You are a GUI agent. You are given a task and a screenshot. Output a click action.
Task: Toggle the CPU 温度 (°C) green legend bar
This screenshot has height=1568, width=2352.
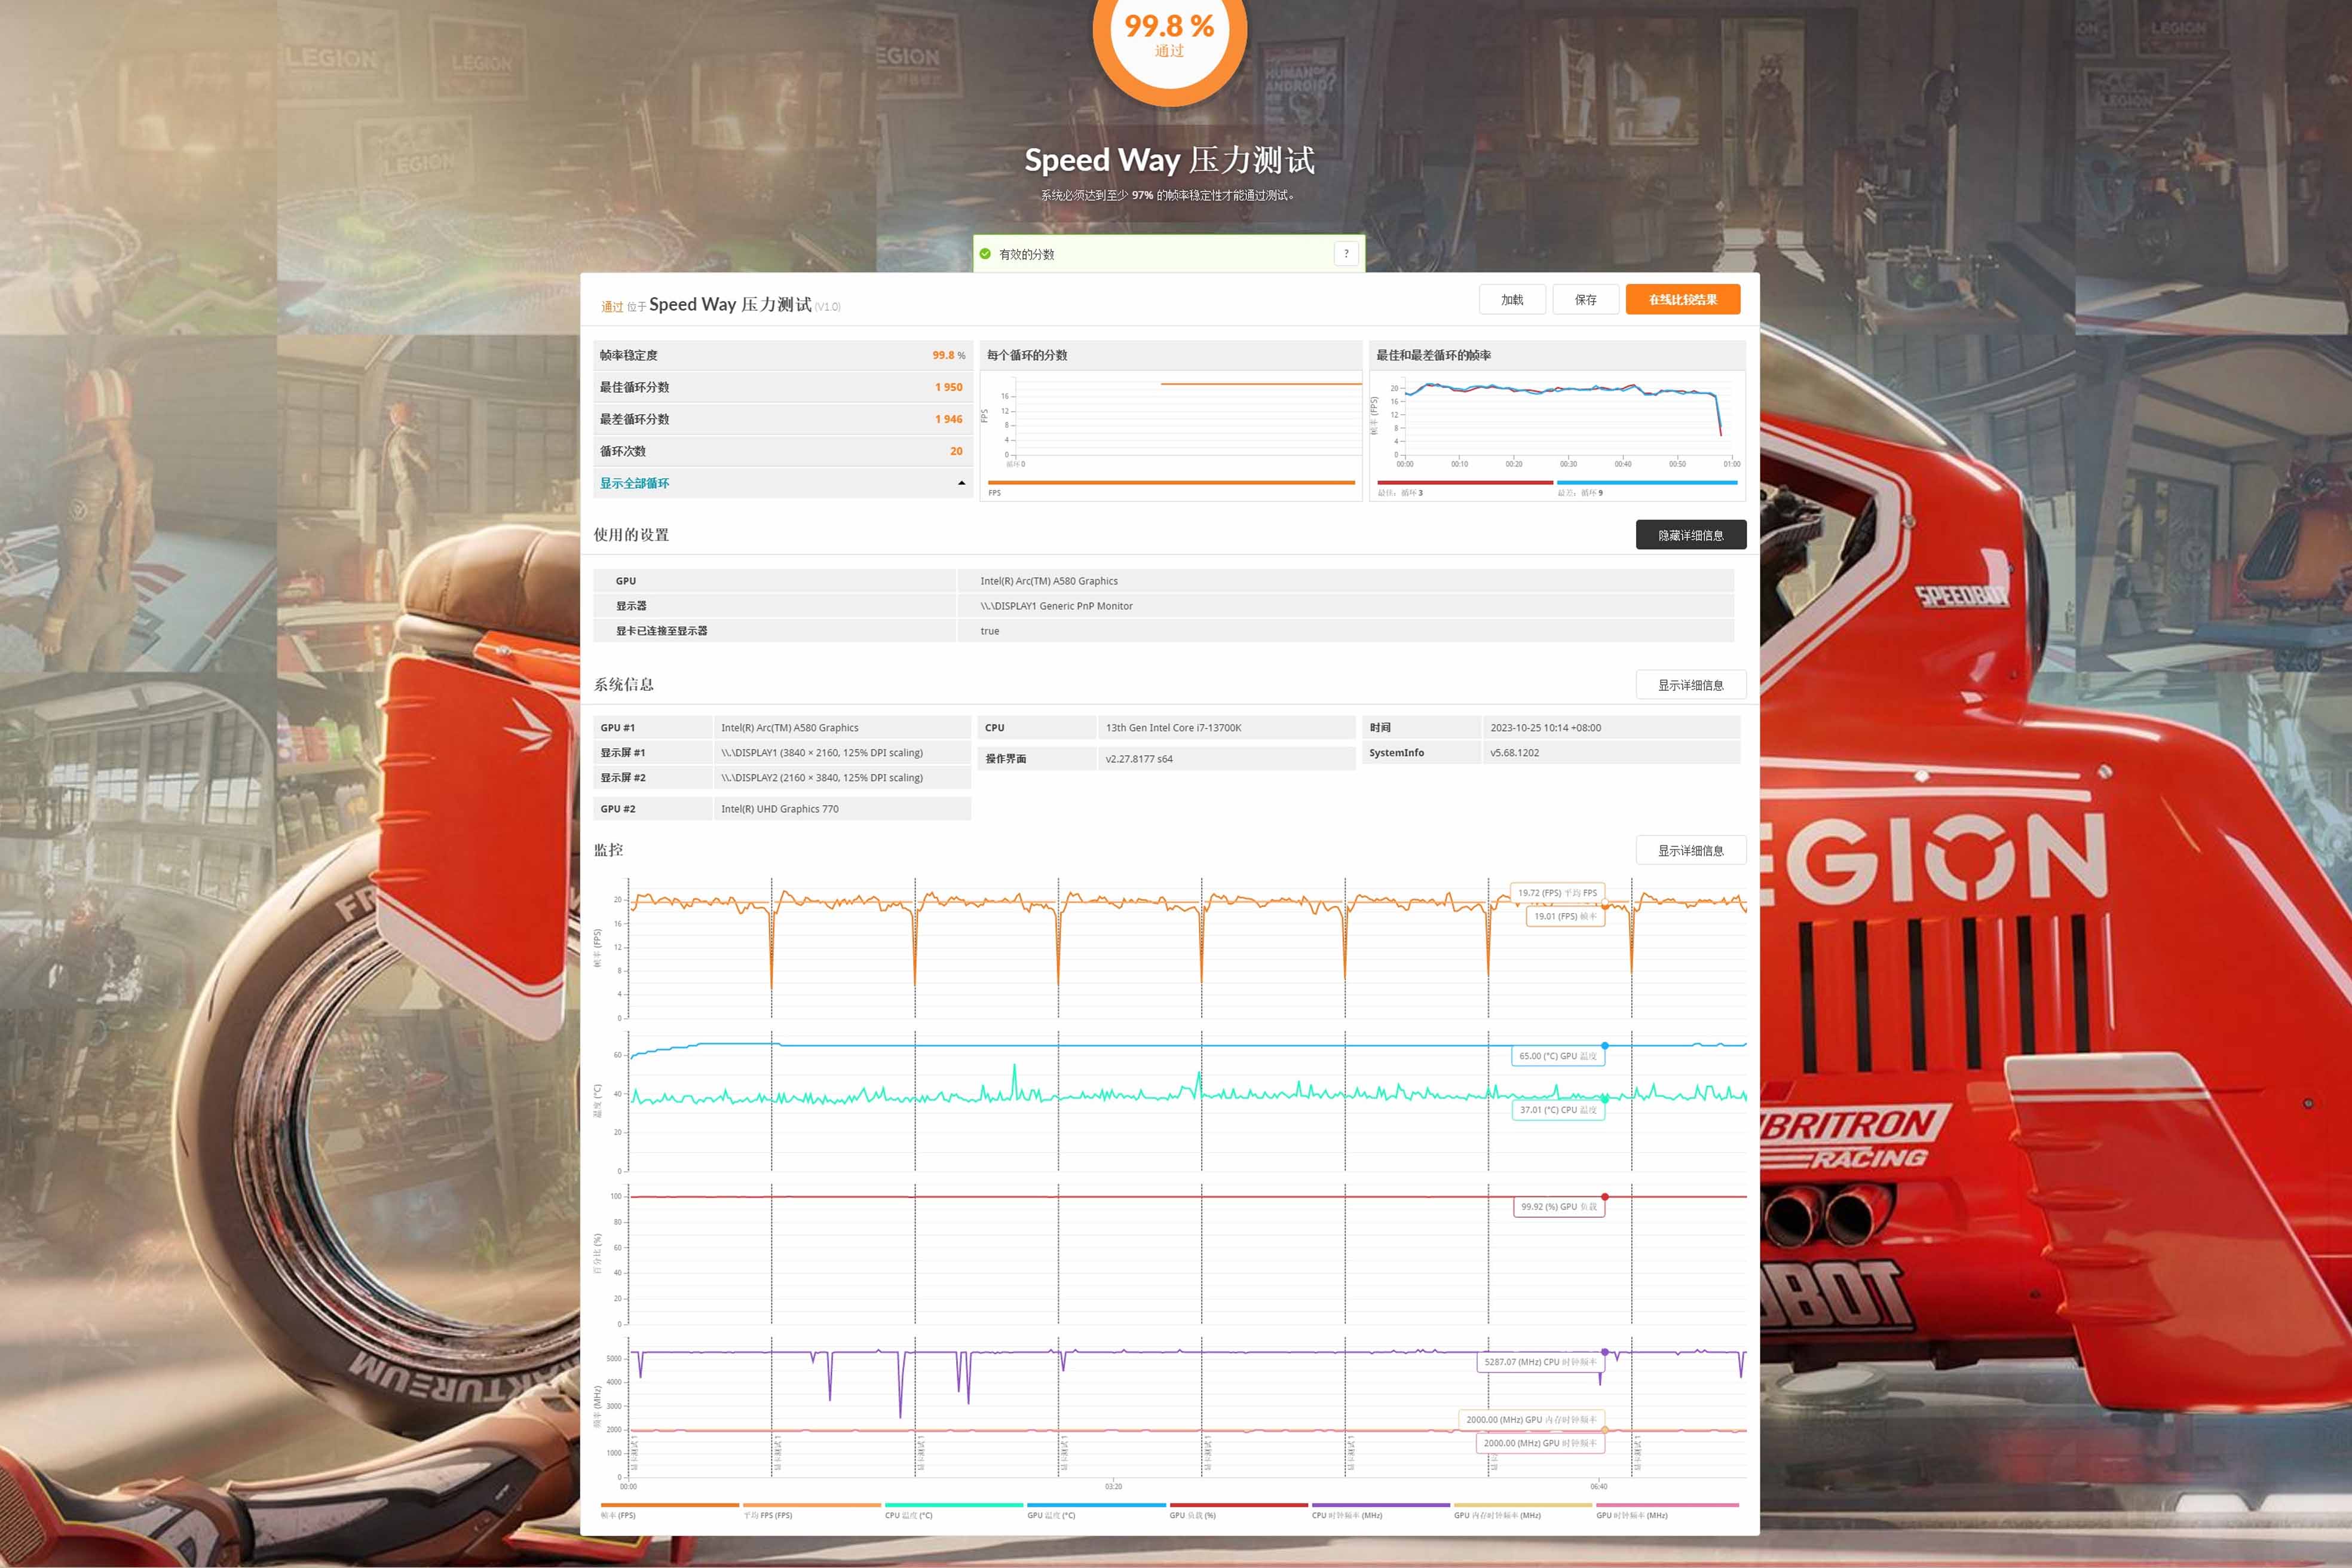point(954,1504)
